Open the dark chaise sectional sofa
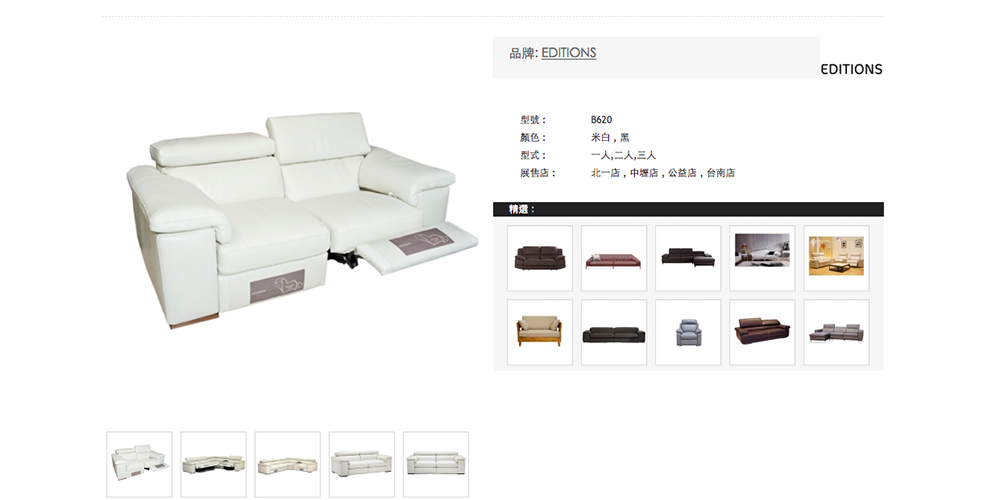1000x500 pixels. tap(688, 258)
